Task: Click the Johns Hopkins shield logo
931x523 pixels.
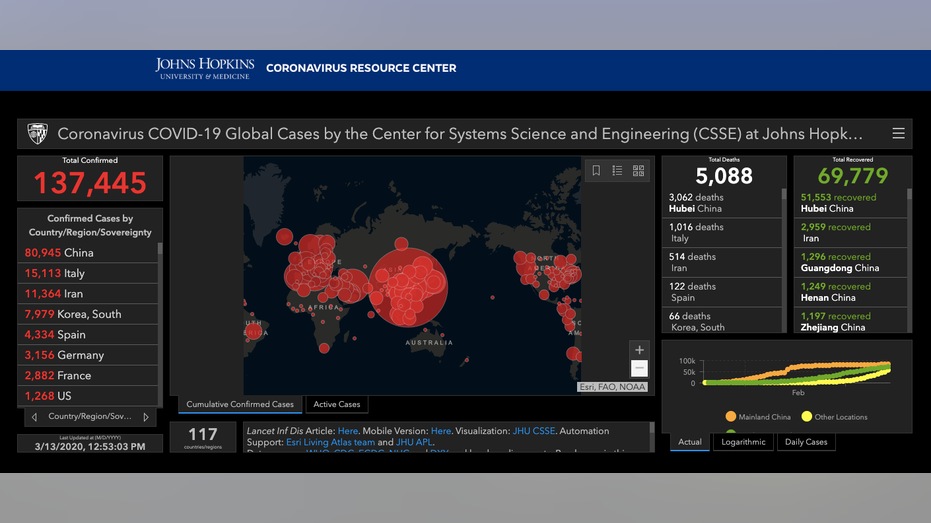Action: tap(37, 134)
